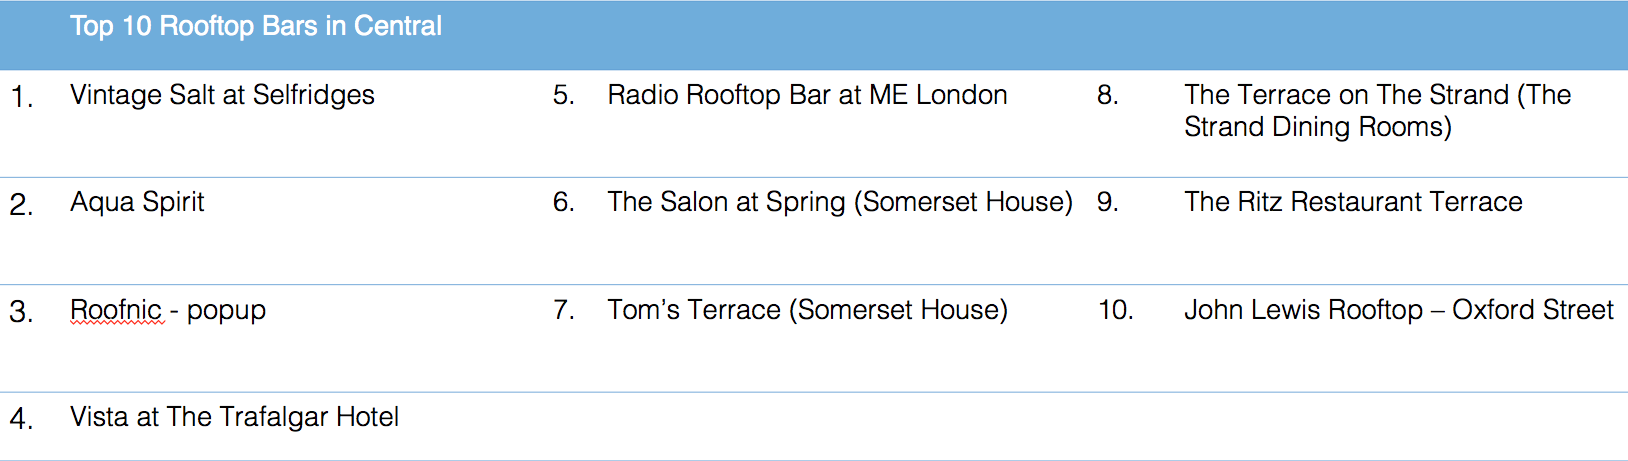Click the list number '8.'
The height and width of the screenshot is (461, 1628).
1107,95
